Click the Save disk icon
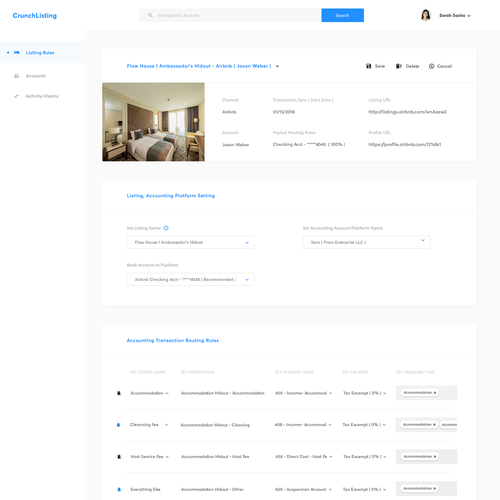 (369, 66)
